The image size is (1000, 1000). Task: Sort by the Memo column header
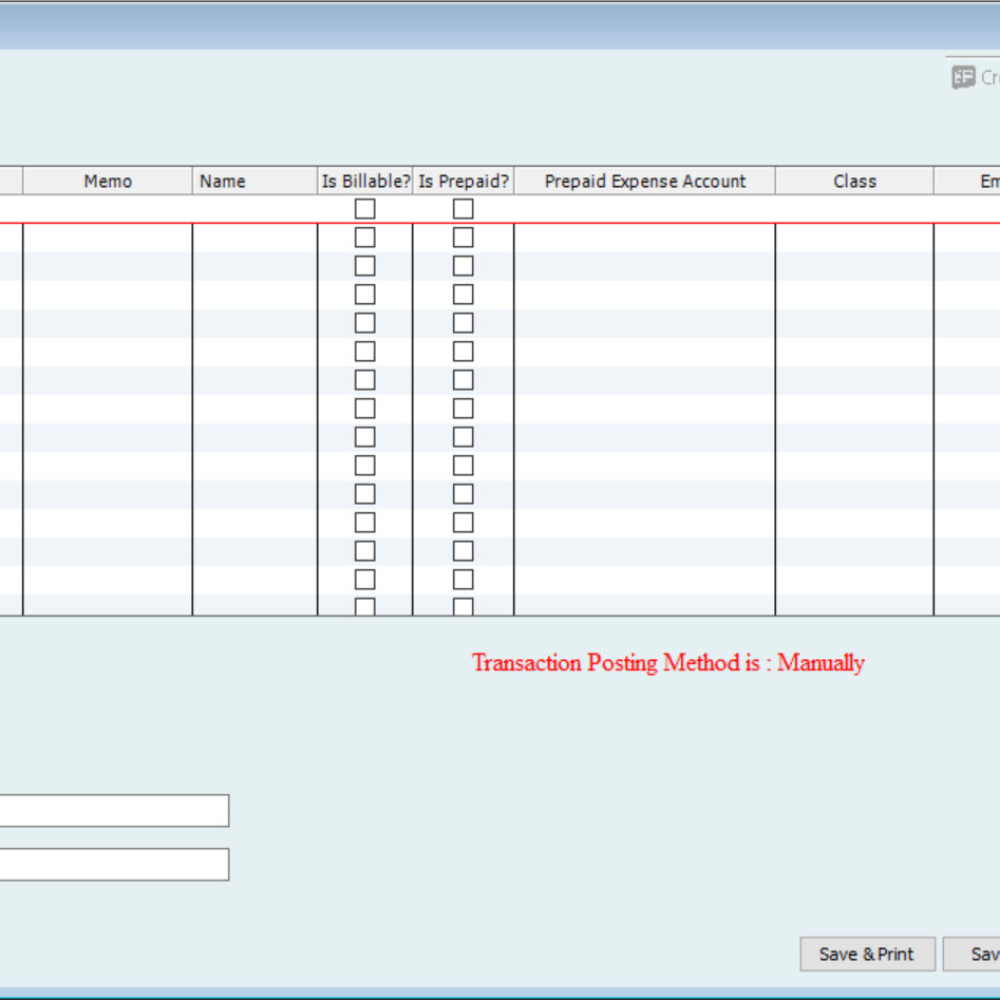tap(107, 181)
